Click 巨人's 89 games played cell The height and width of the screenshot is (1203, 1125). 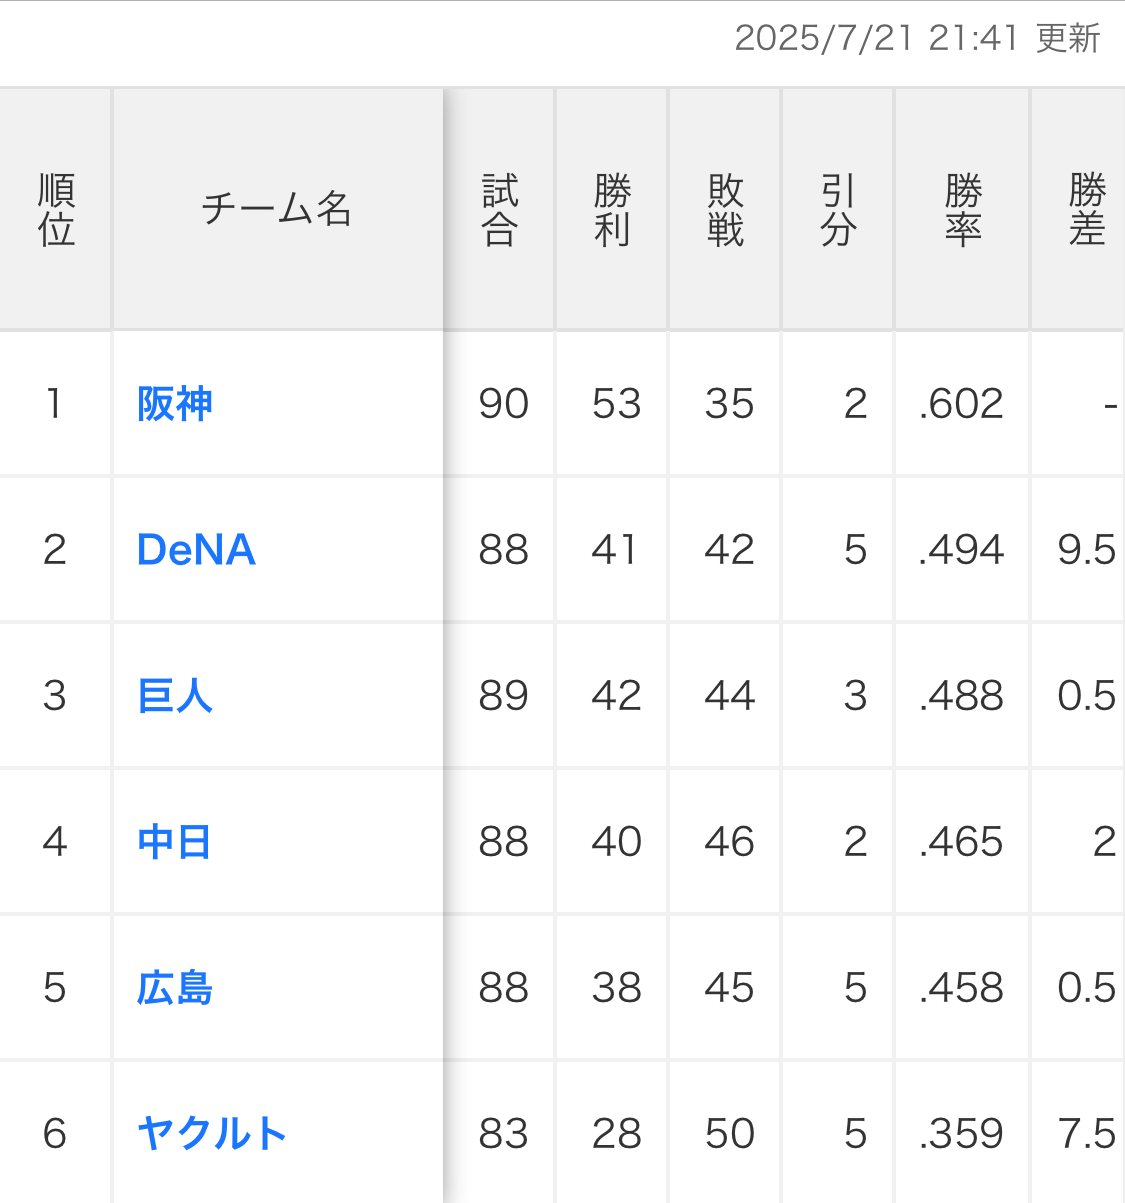click(x=503, y=696)
